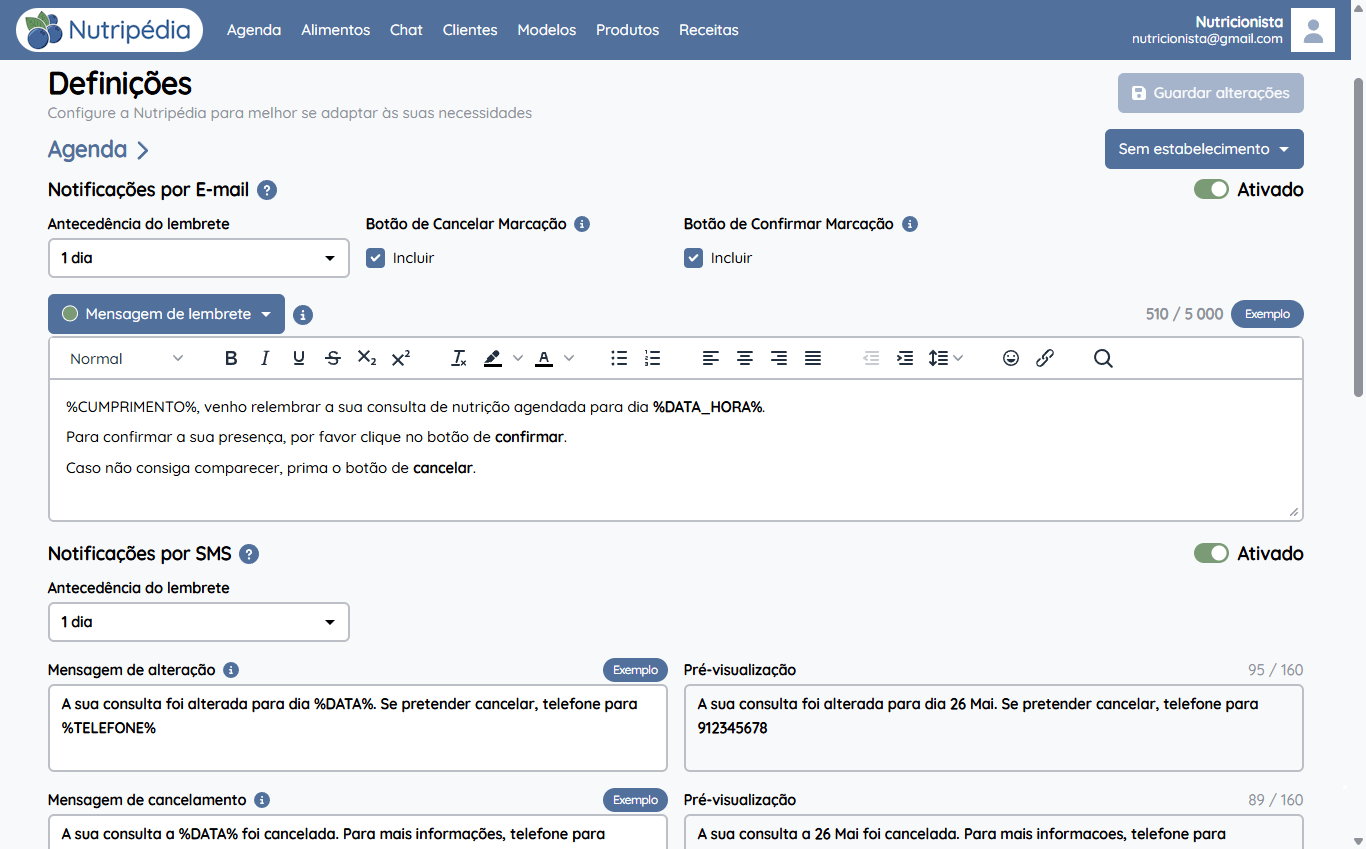The image size is (1366, 849).
Task: Open help for Notificações por SMS
Action: click(249, 554)
